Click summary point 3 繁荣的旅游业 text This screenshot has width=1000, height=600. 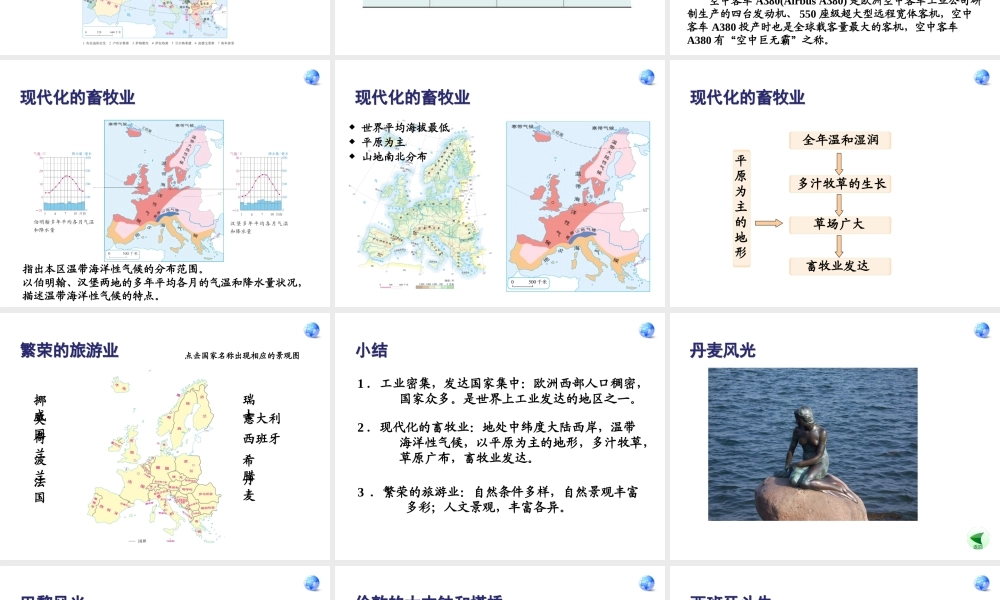[x=497, y=499]
